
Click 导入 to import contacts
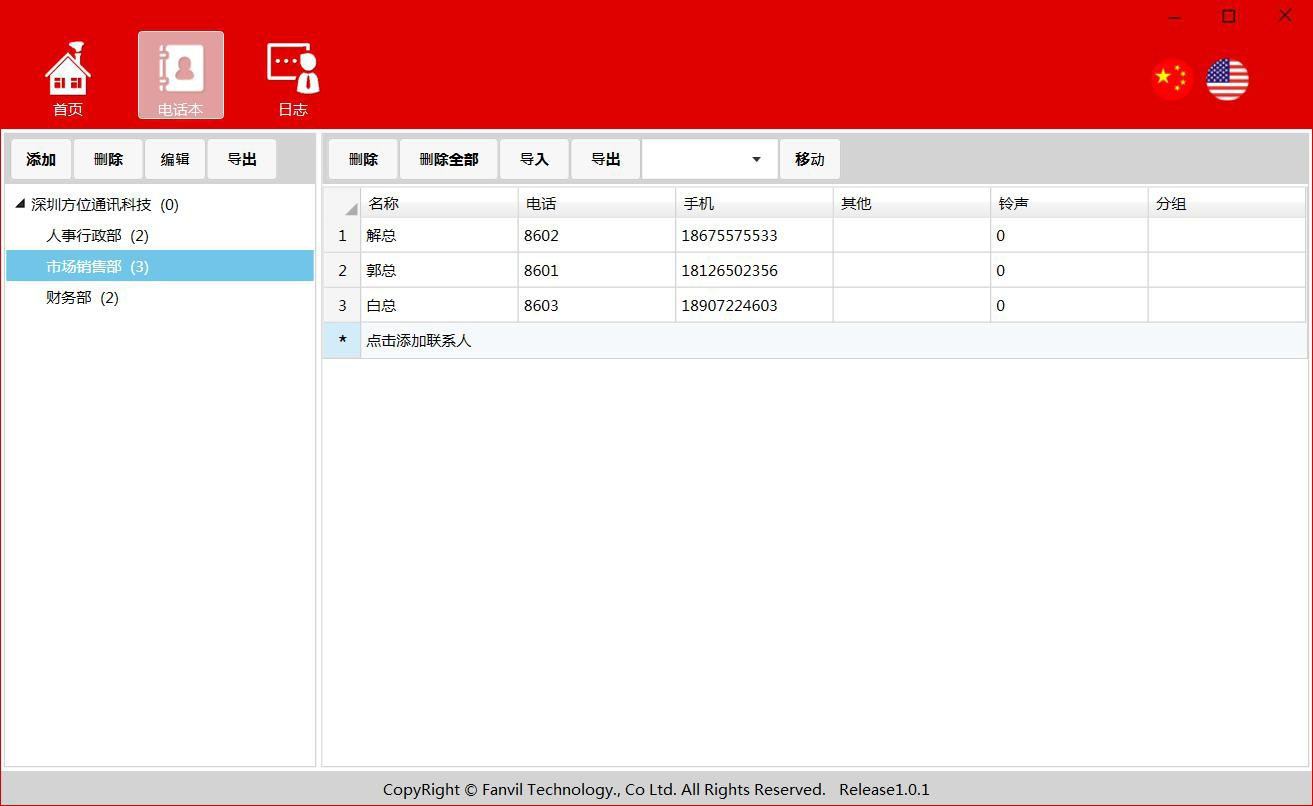point(535,159)
